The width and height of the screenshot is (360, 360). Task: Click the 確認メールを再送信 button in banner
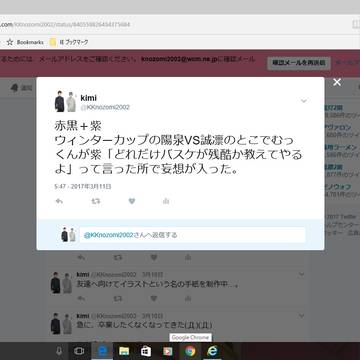click(299, 63)
